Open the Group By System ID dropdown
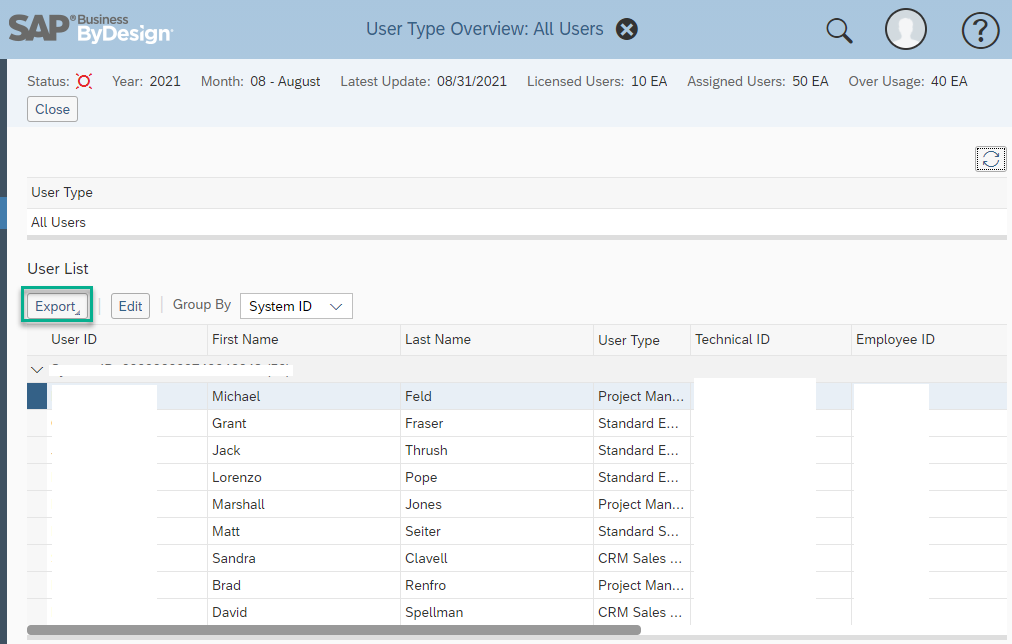This screenshot has height=644, width=1012. [x=296, y=306]
